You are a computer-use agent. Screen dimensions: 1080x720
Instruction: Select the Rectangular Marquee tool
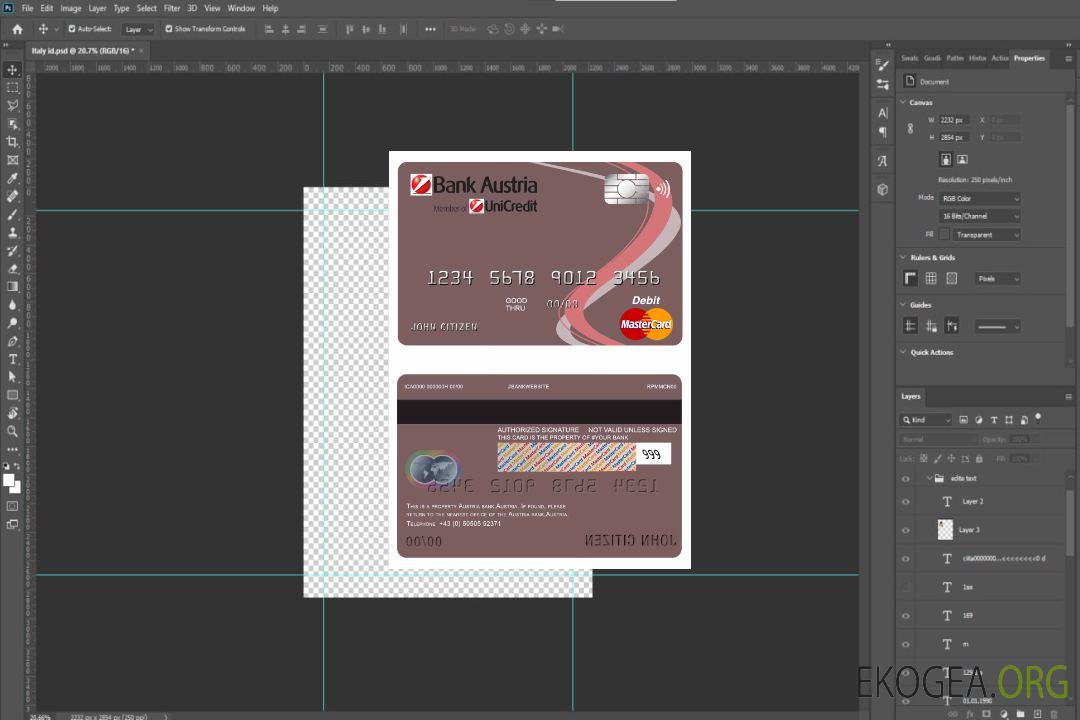[12, 88]
